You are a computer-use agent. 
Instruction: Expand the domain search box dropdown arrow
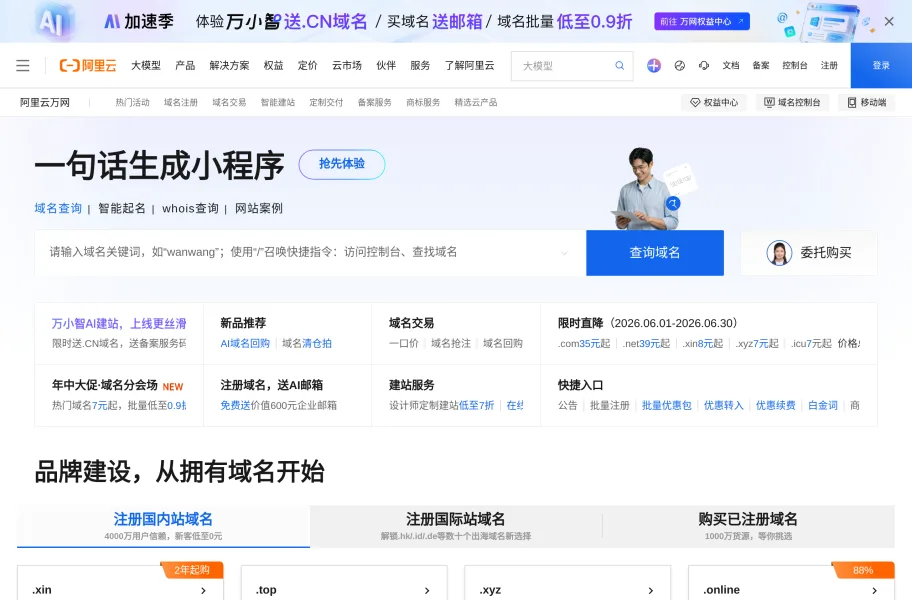pos(564,253)
